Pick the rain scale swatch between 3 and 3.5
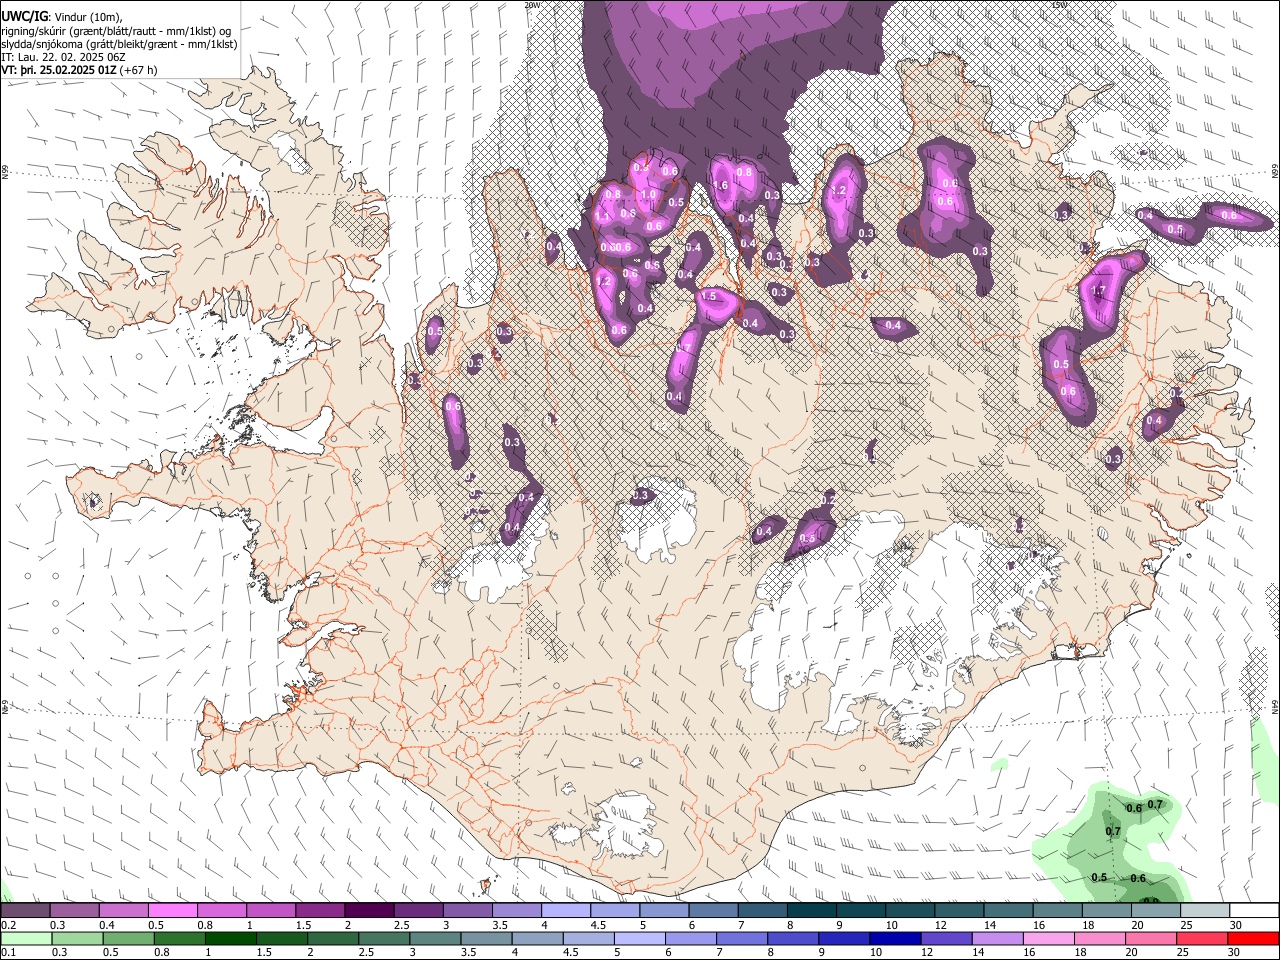Image resolution: width=1280 pixels, height=960 pixels. 435,939
